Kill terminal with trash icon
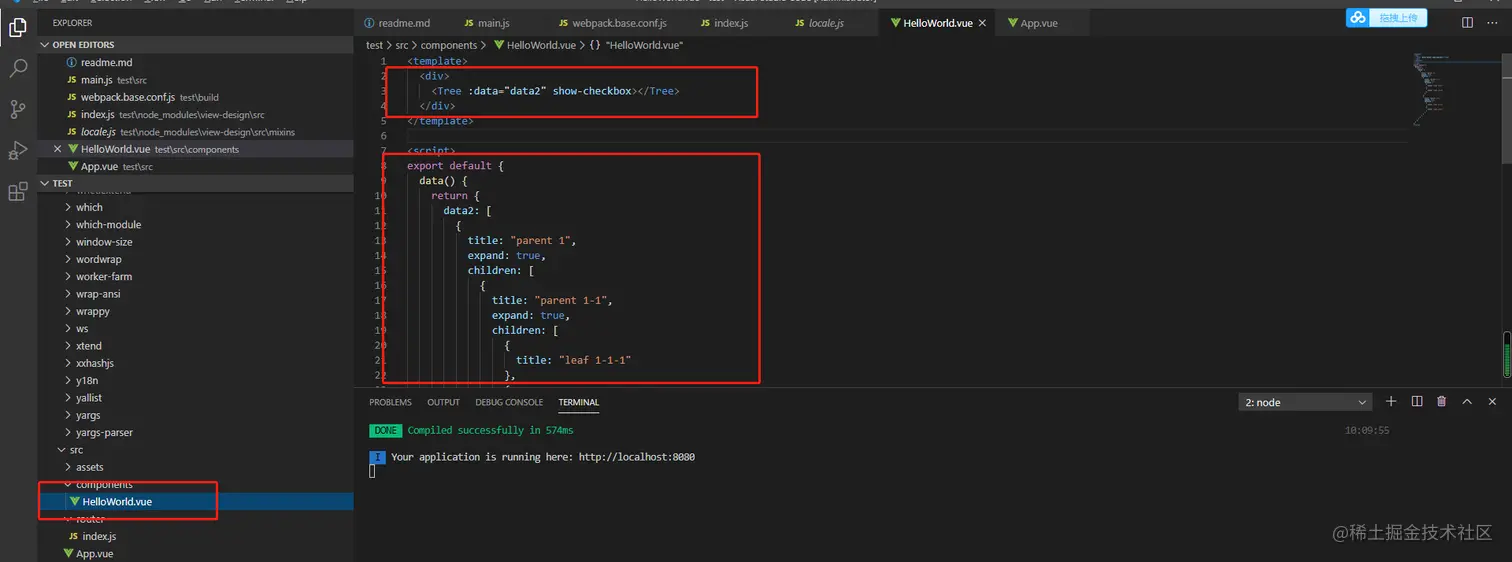The height and width of the screenshot is (562, 1512). tap(1441, 401)
